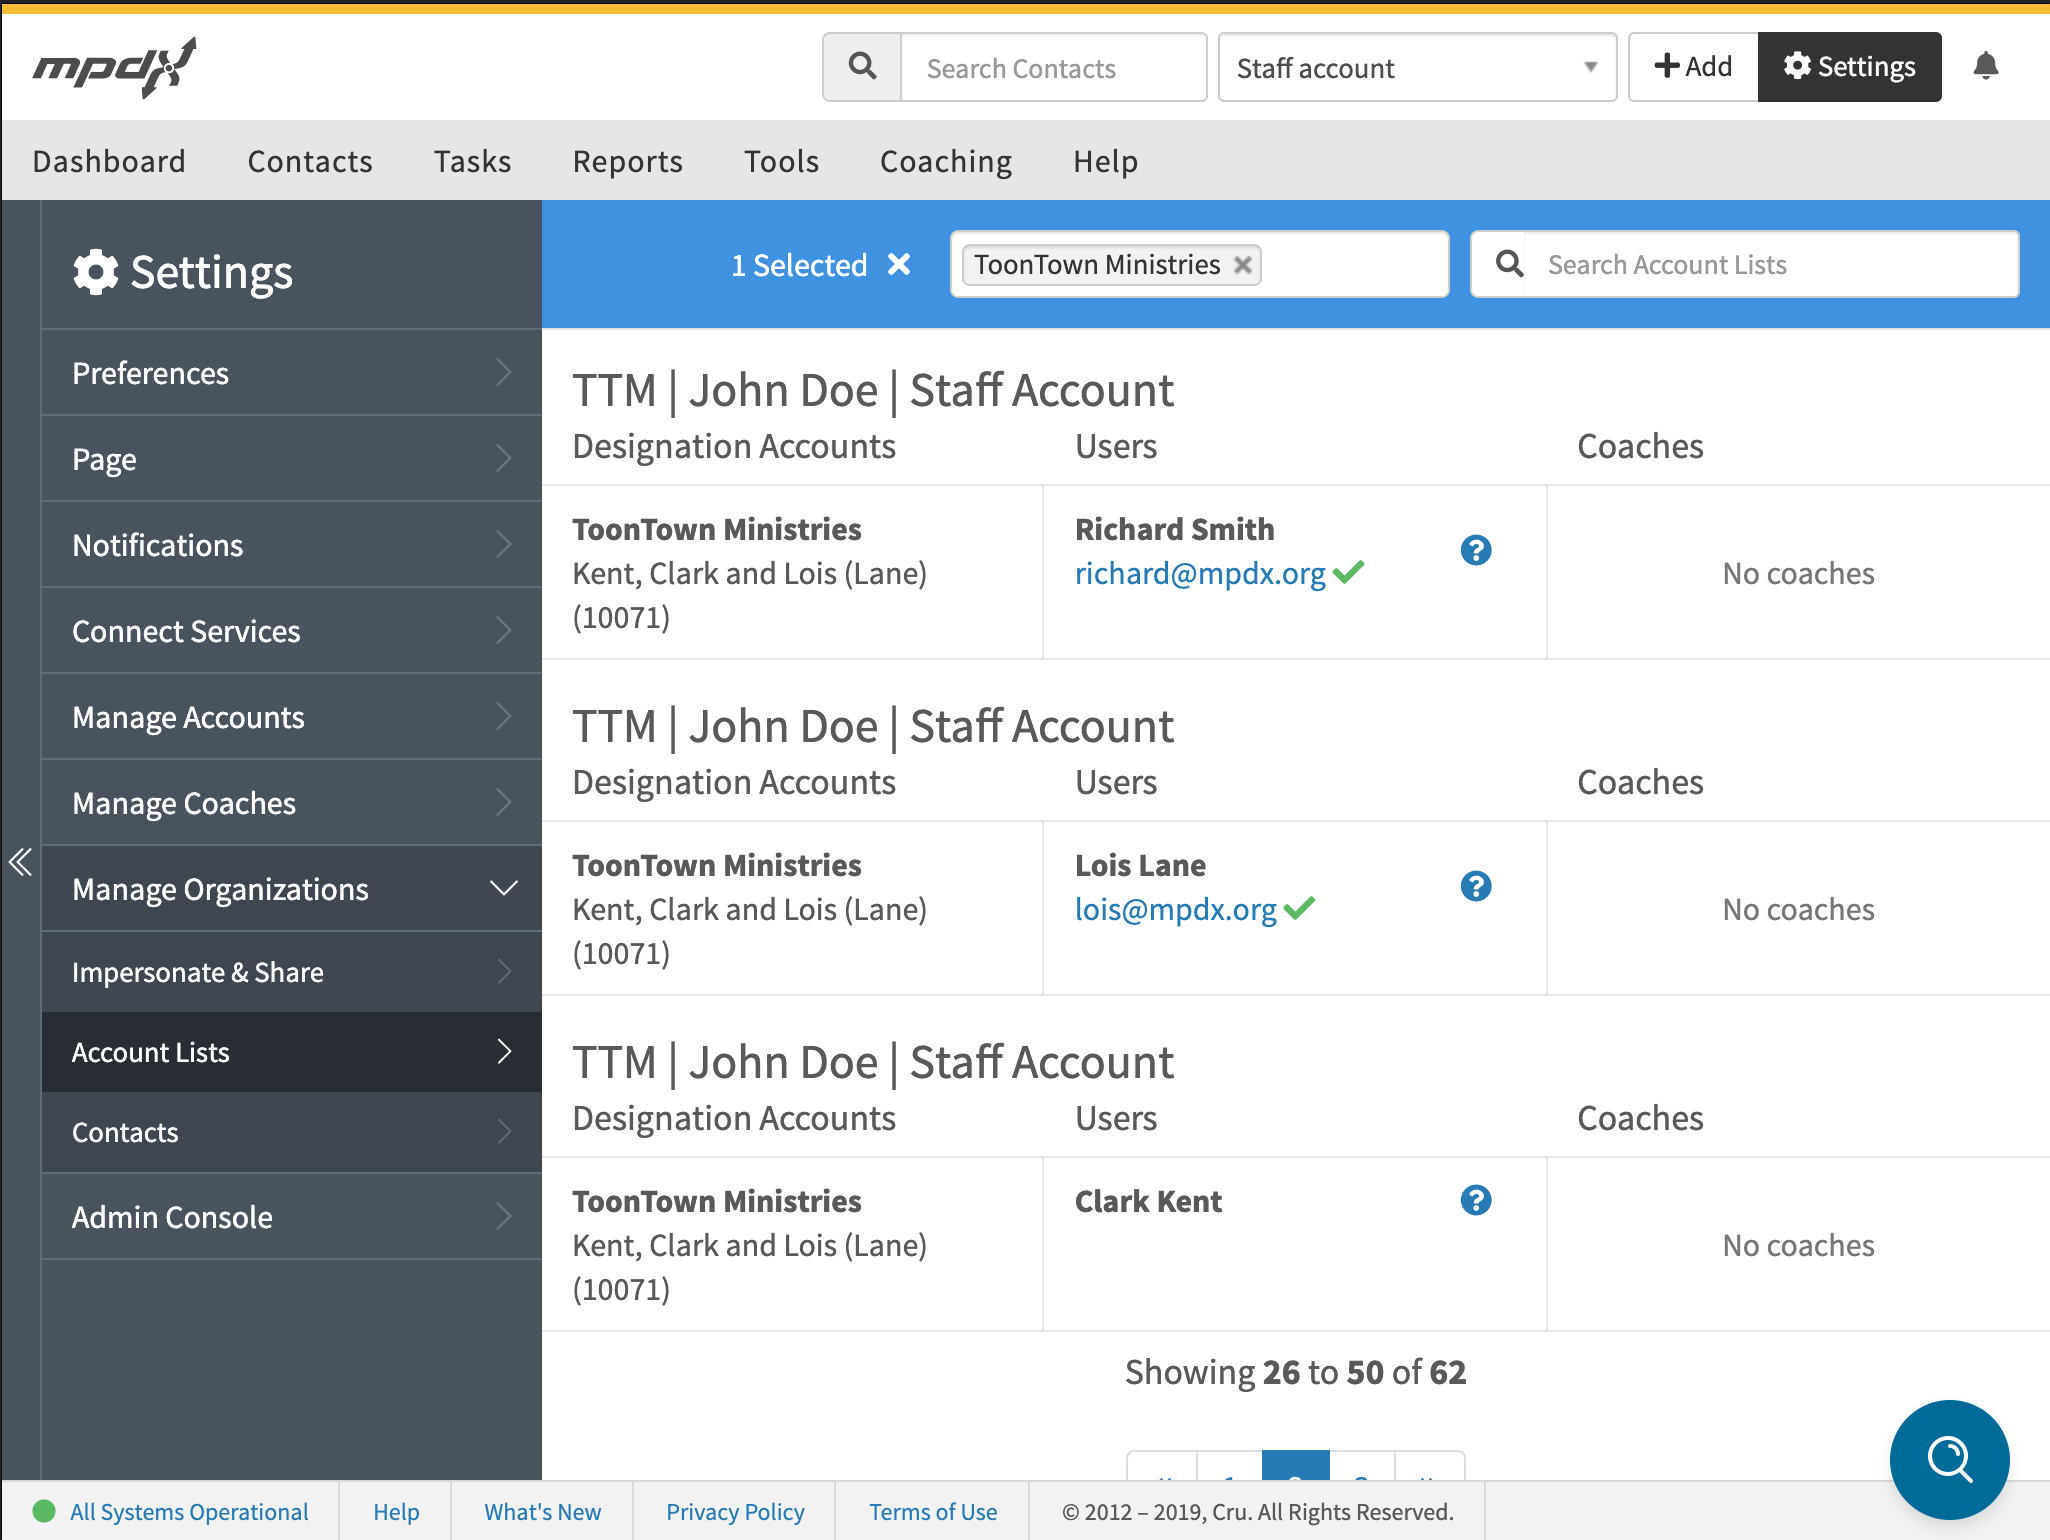Click the search icon in Account Lists search

[x=1509, y=264]
